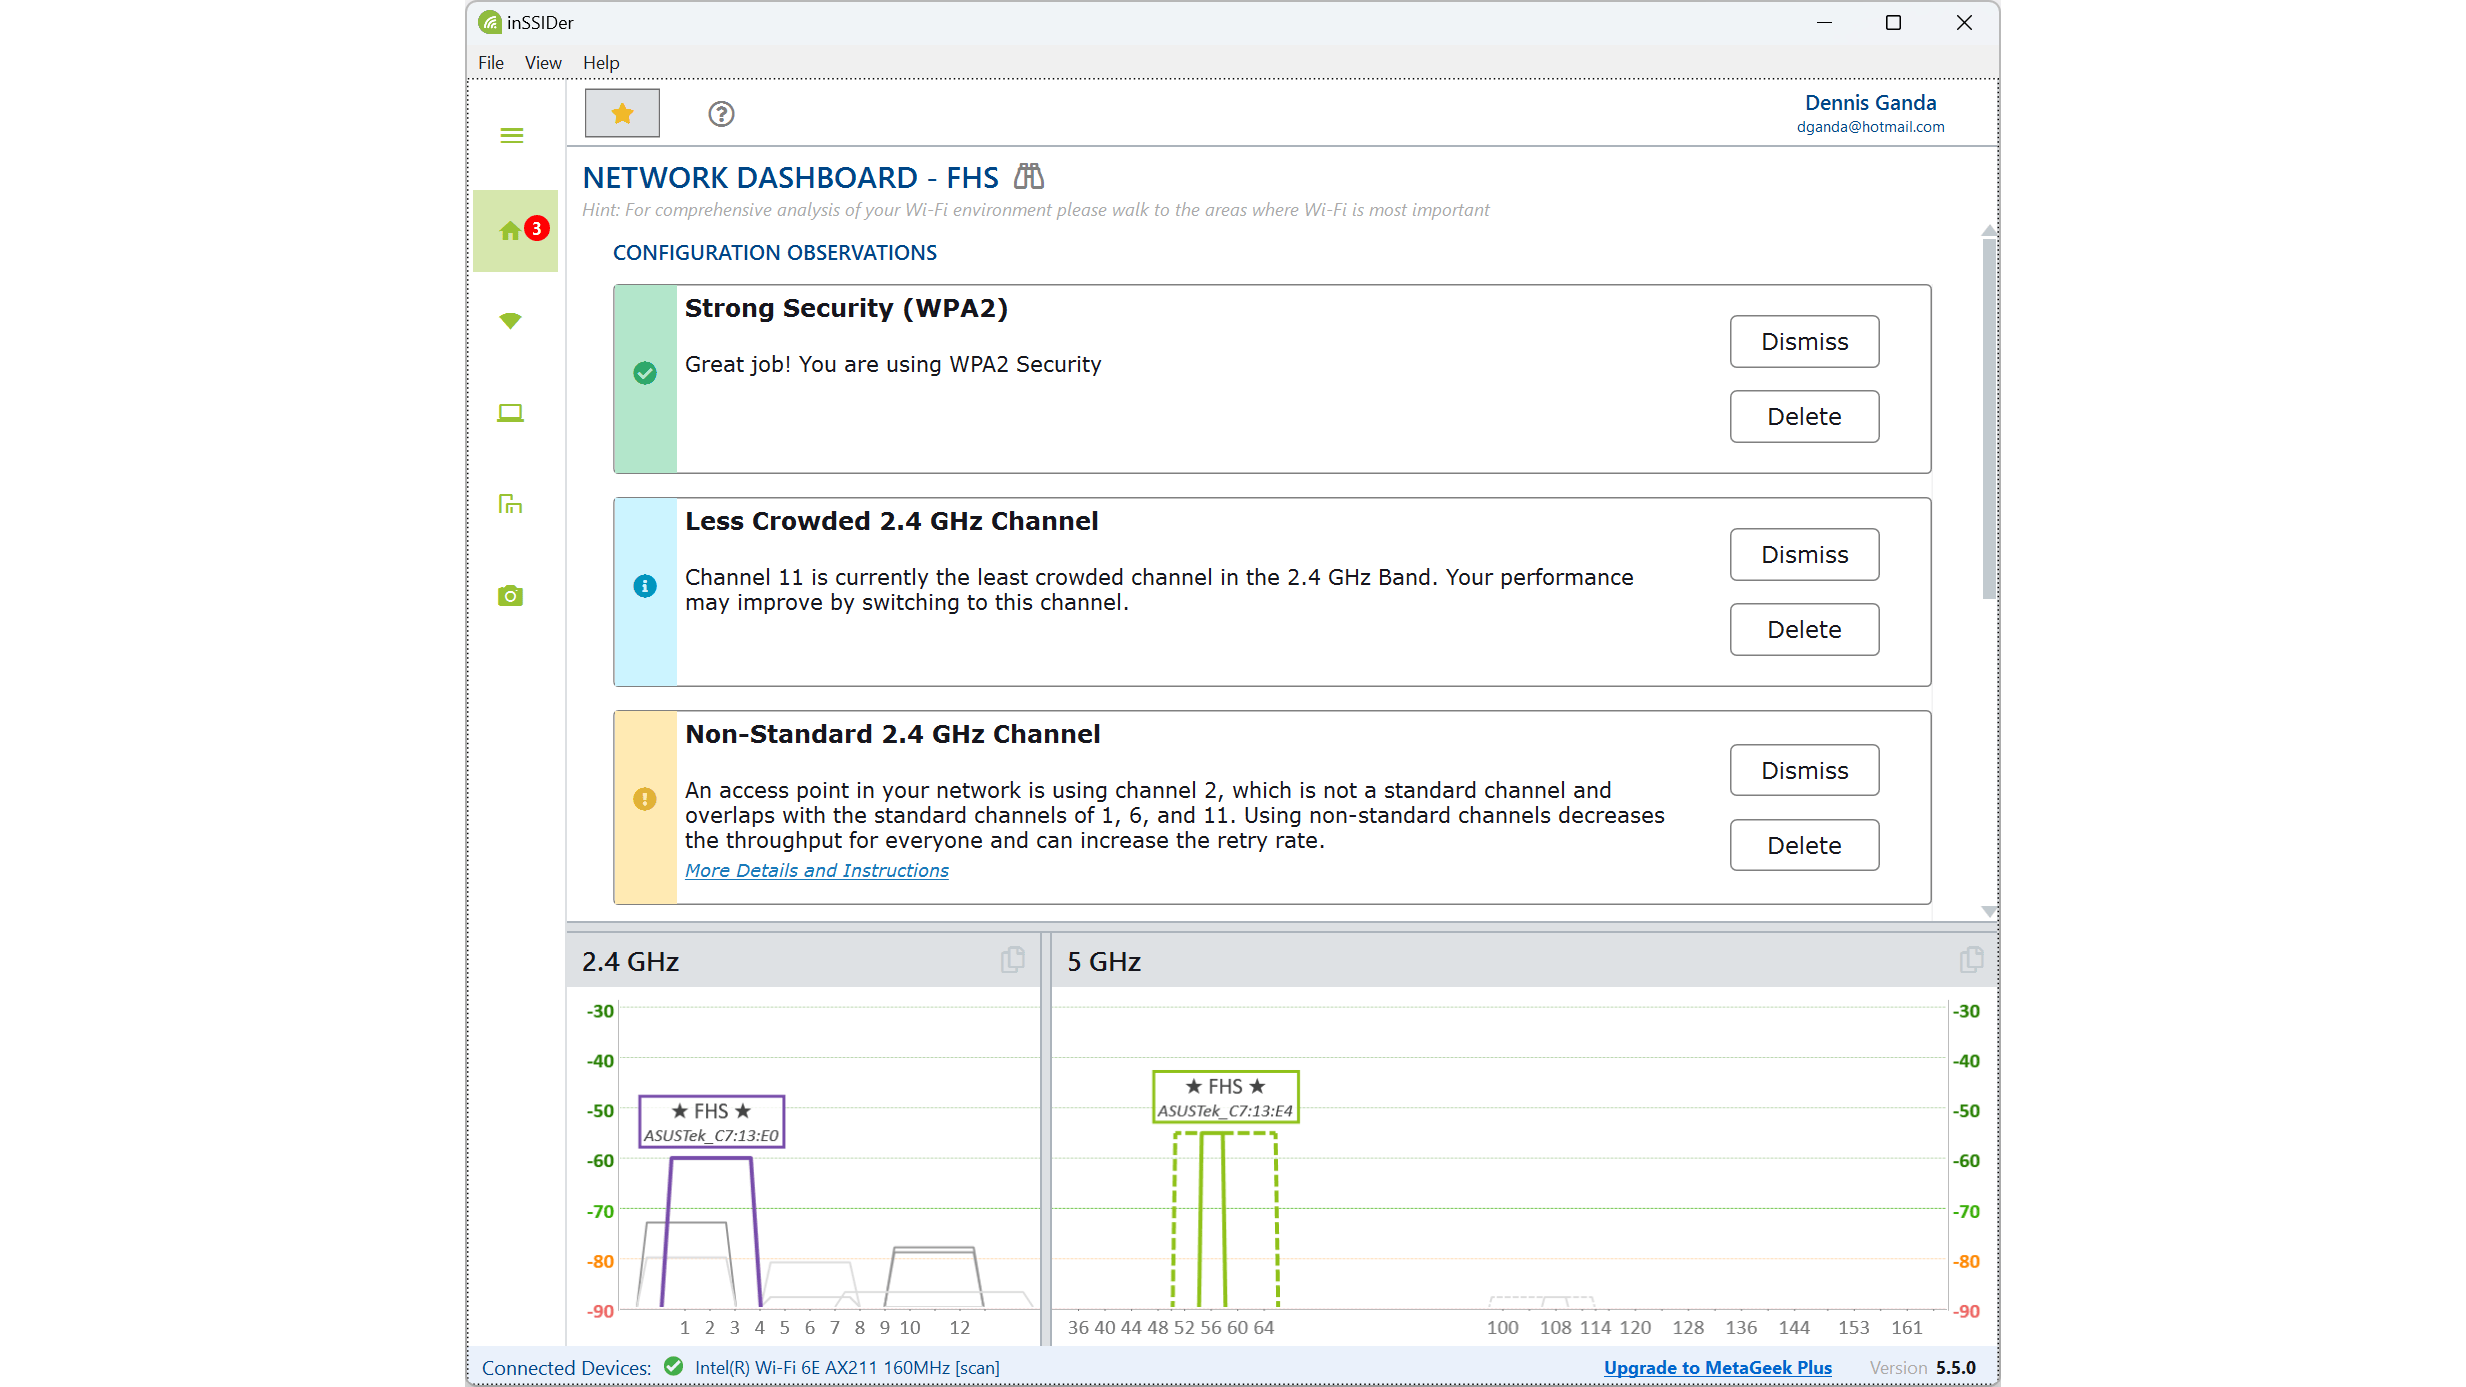
Task: Click the binoculars icon beside FHS title
Action: click(1028, 177)
